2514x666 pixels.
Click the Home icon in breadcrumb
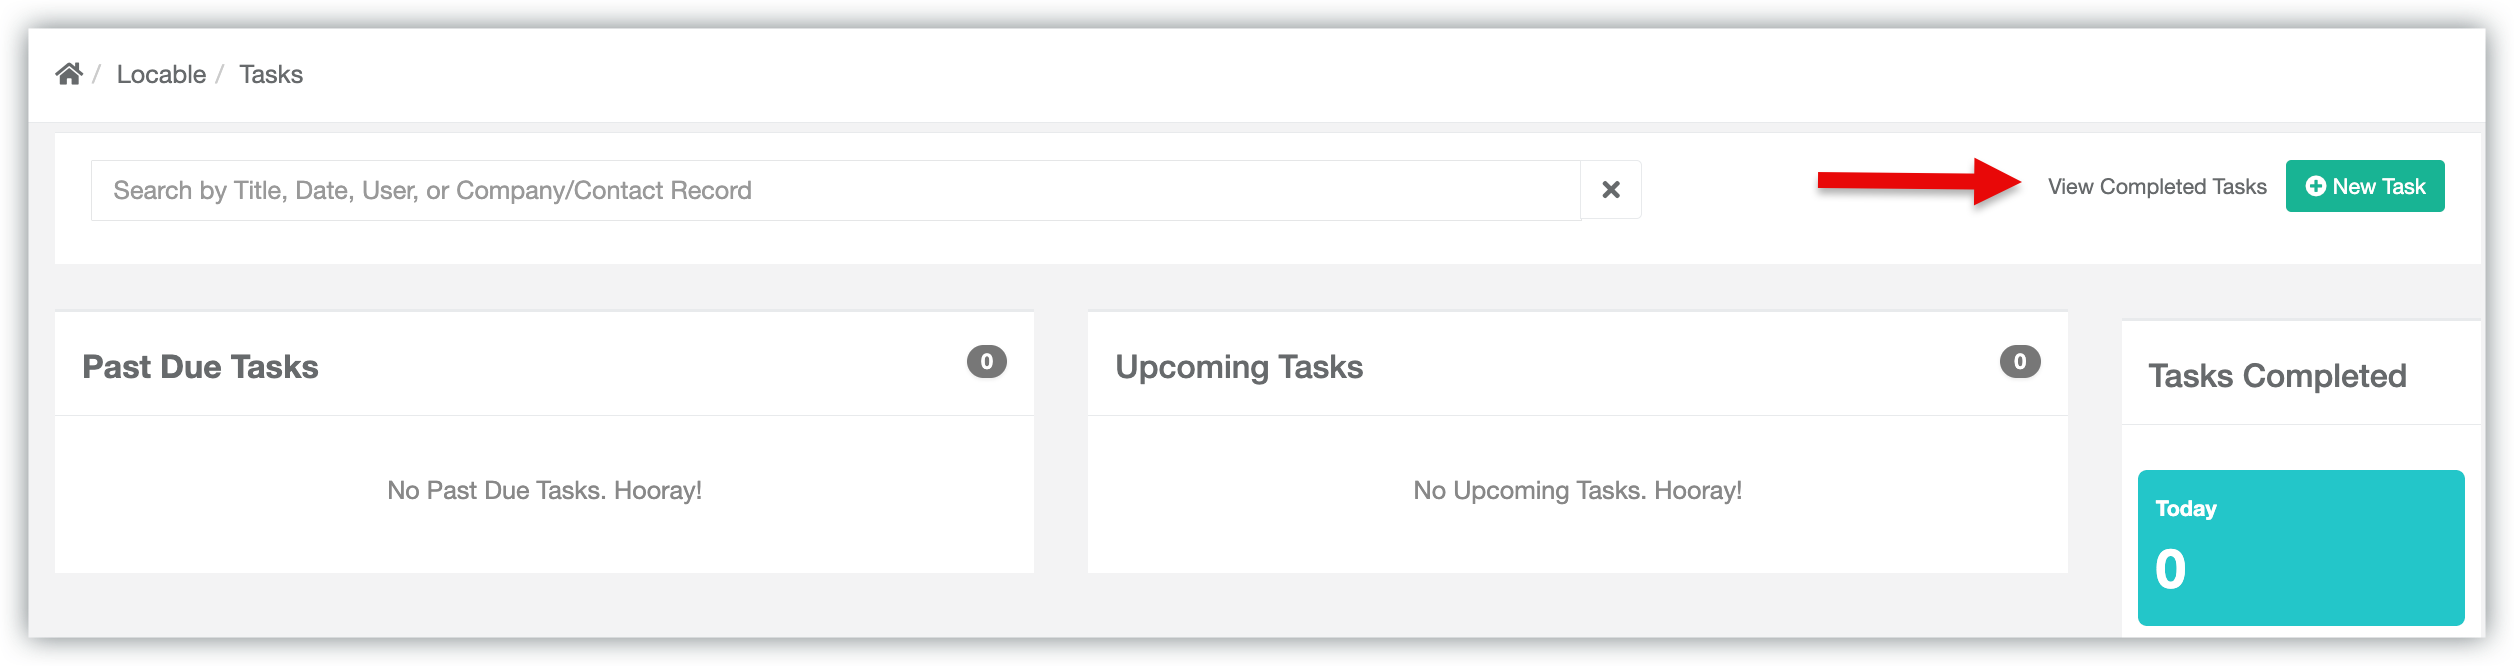[x=69, y=74]
